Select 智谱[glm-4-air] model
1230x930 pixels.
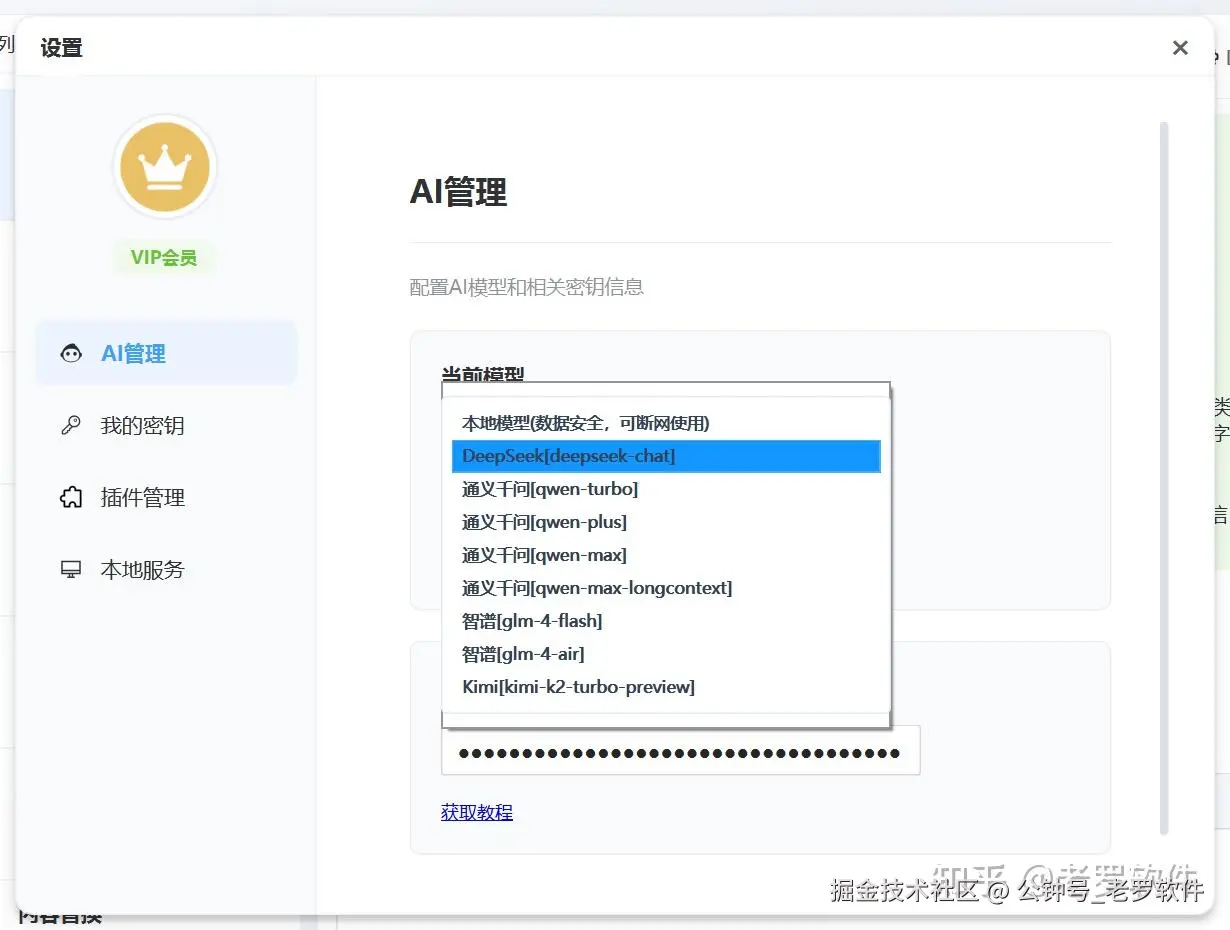[x=666, y=654]
